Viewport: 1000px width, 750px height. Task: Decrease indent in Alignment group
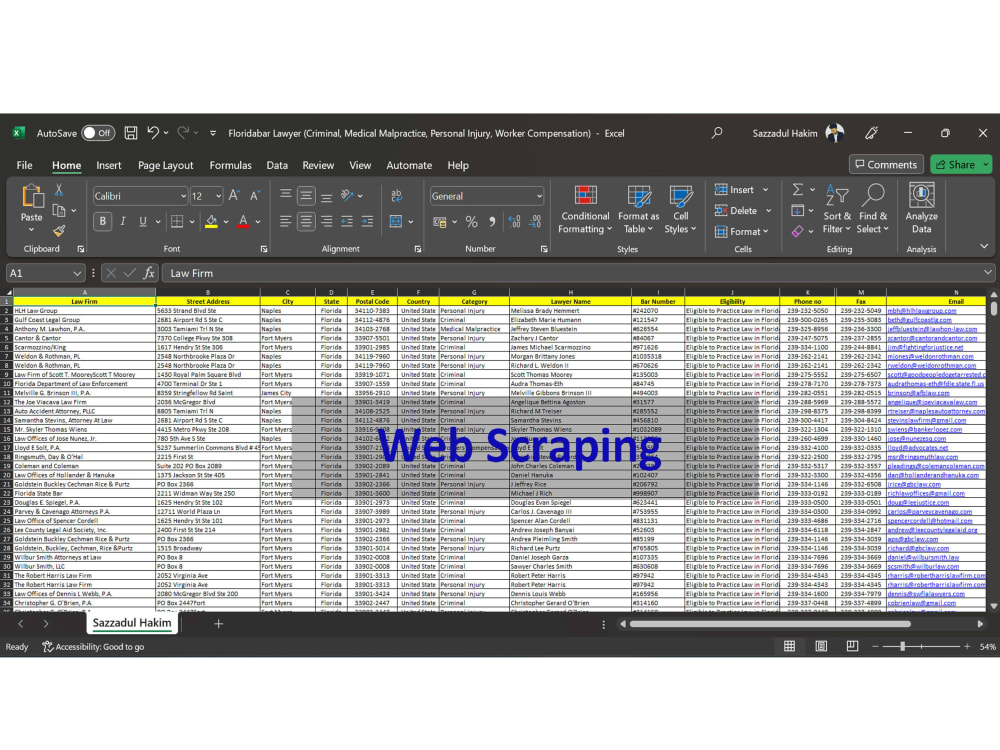point(347,221)
